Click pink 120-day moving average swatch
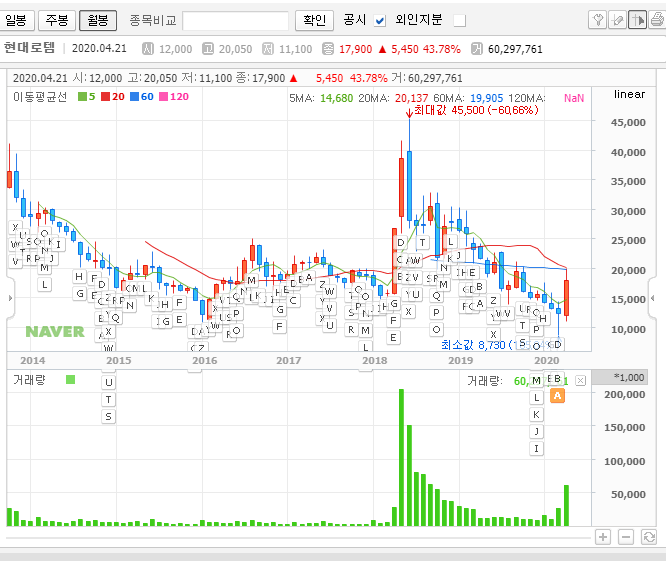Image resolution: width=666 pixels, height=561 pixels. 163,97
